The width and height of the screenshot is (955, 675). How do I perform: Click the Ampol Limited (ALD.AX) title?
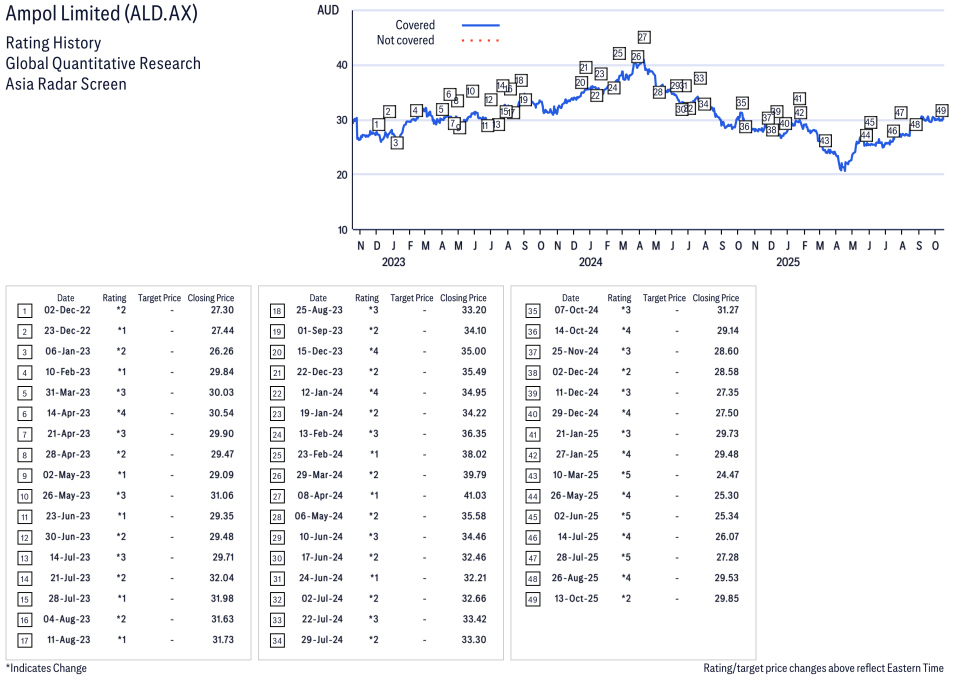pyautogui.click(x=102, y=15)
